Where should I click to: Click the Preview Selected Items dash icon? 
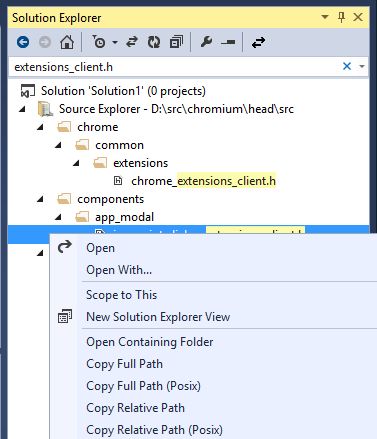228,42
